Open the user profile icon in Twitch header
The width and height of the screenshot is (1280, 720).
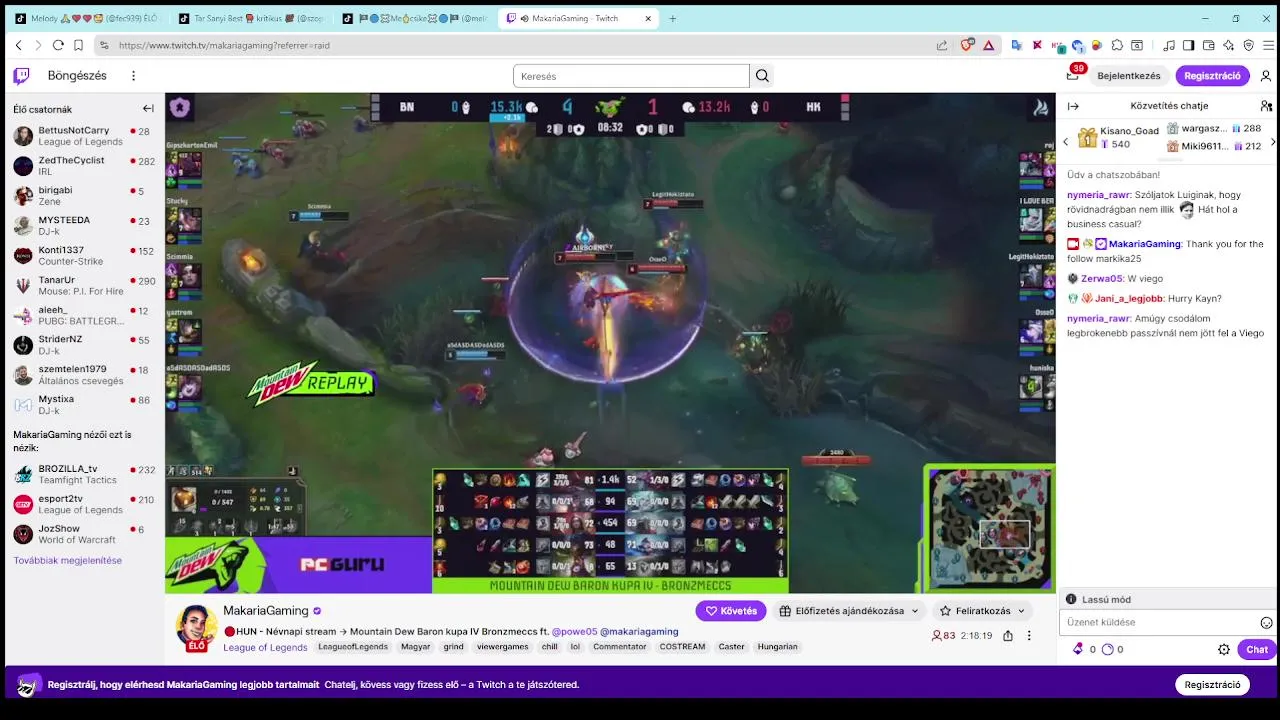1266,76
